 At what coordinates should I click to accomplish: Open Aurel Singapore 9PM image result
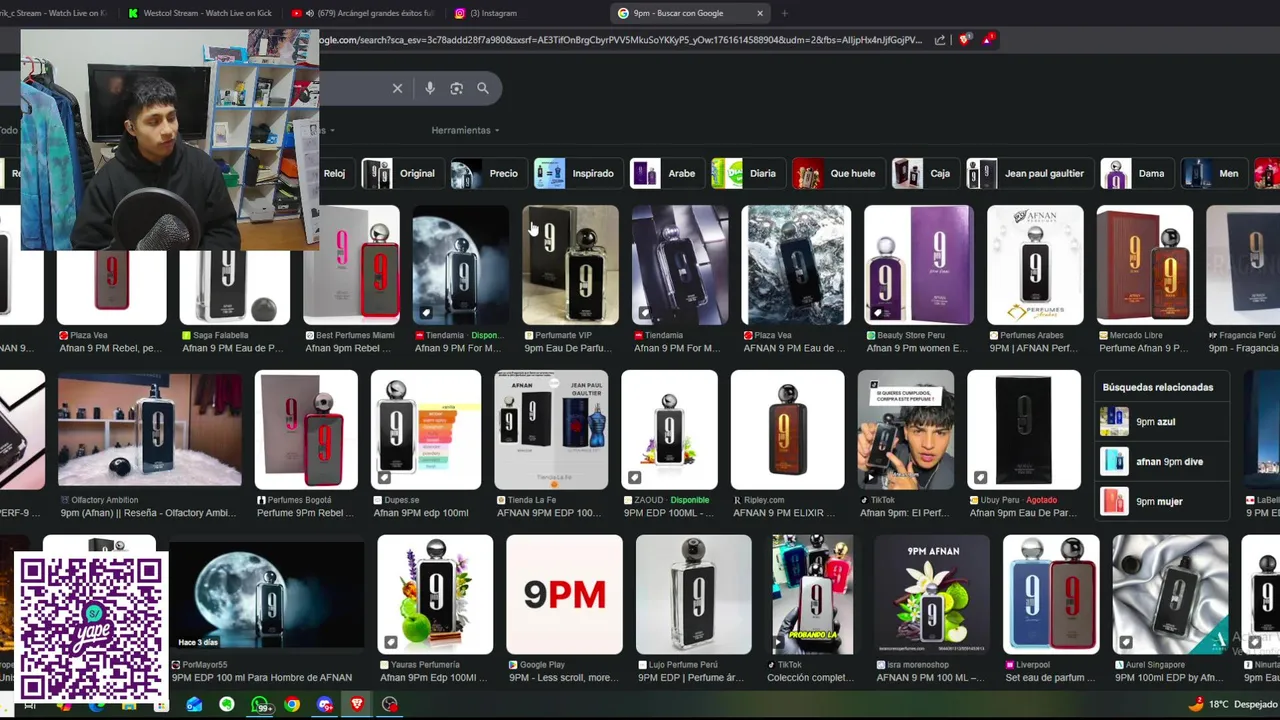(x=1170, y=595)
